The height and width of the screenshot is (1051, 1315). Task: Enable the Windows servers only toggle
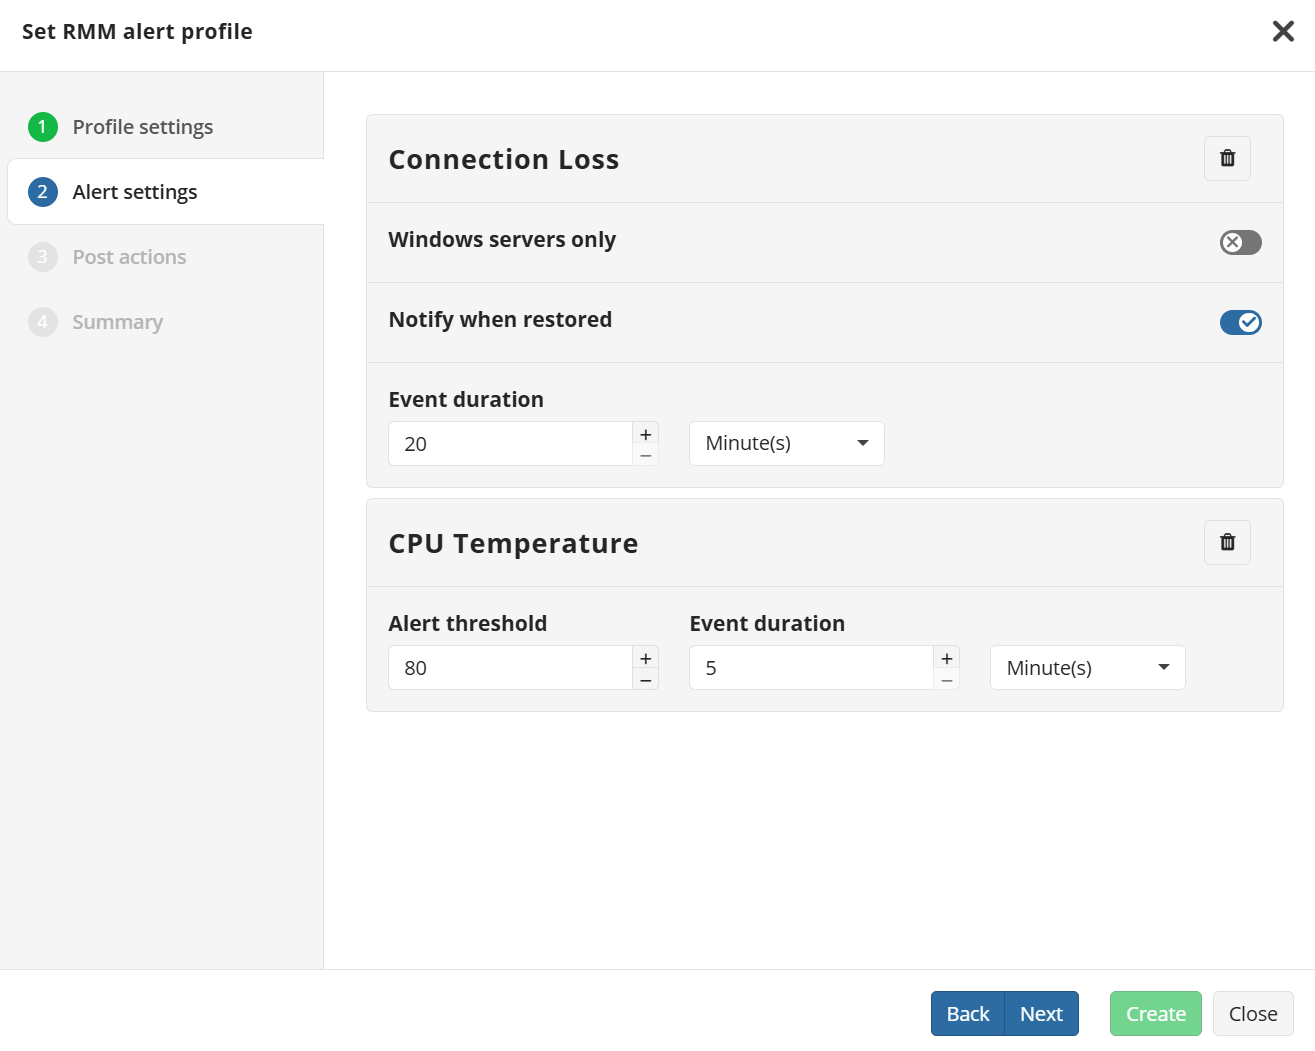click(1240, 242)
